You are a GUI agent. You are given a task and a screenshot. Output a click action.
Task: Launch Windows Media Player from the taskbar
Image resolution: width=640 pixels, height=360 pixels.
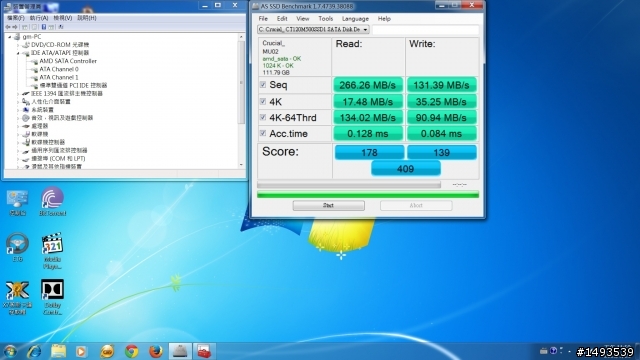tap(81, 351)
